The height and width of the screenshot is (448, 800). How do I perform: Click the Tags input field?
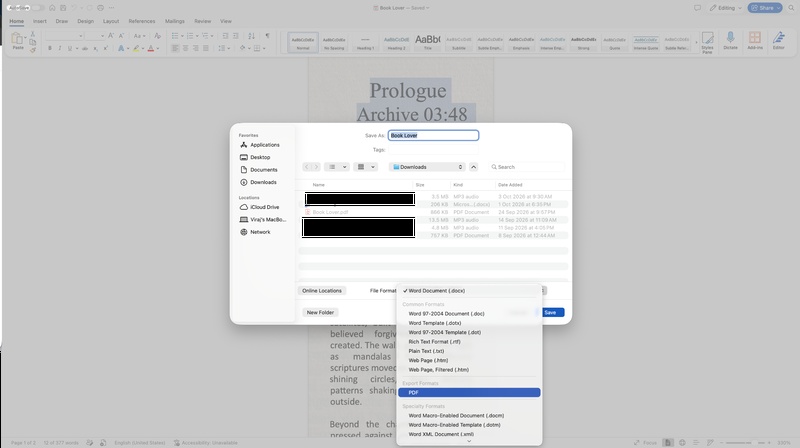pyautogui.click(x=433, y=150)
